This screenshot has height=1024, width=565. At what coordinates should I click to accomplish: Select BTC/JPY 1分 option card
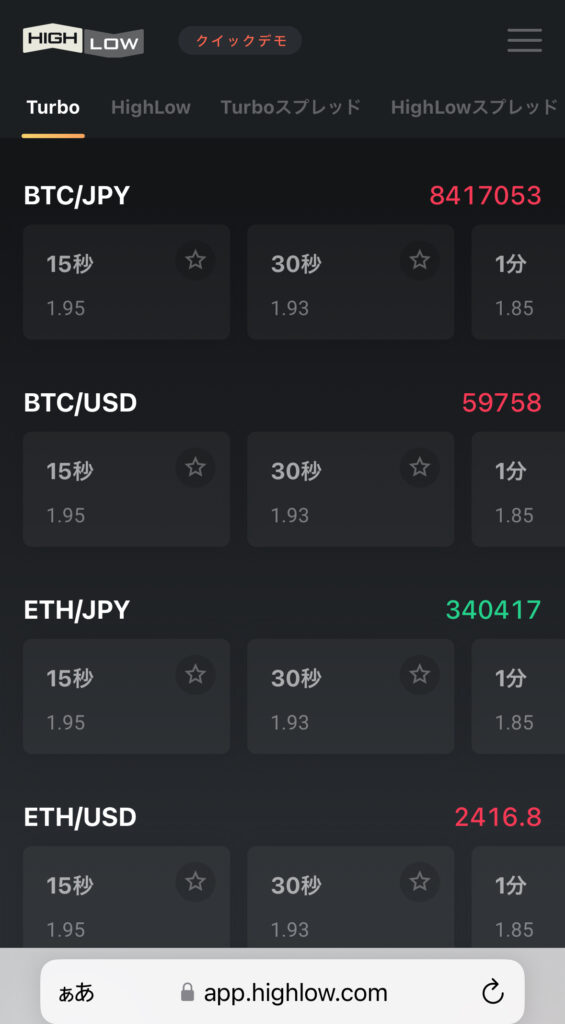tap(518, 282)
